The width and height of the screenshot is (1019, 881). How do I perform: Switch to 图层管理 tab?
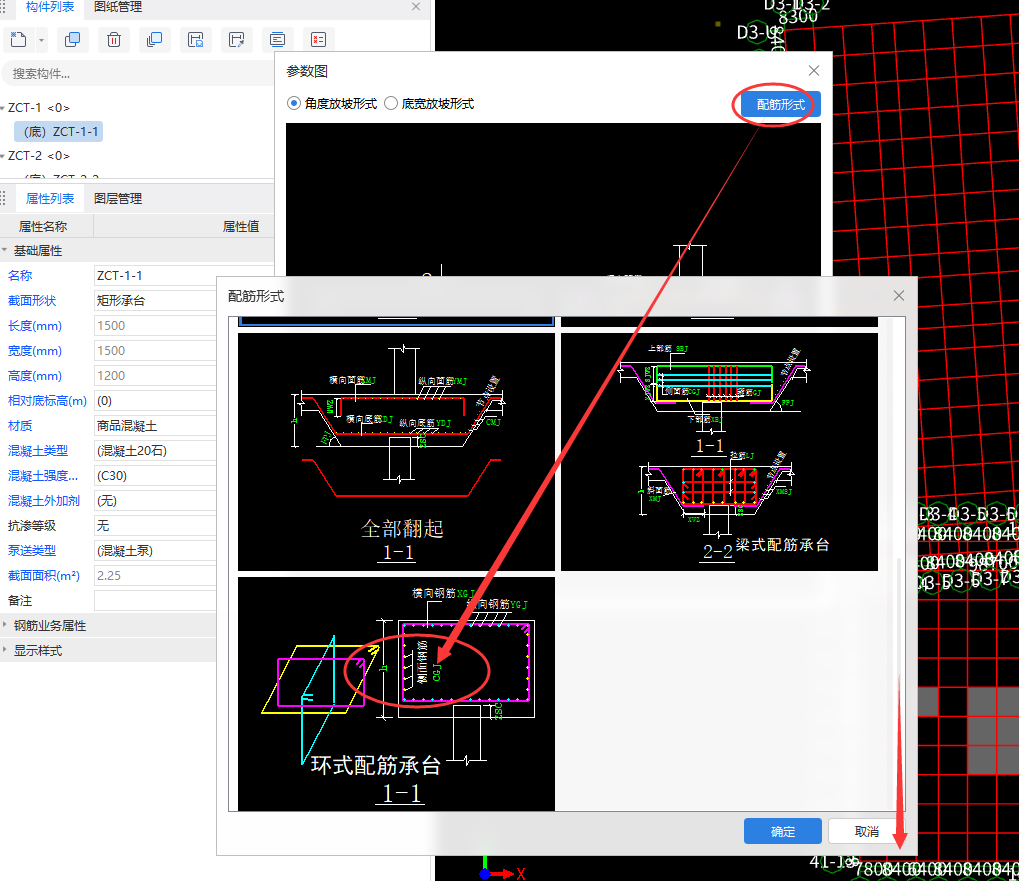point(118,198)
